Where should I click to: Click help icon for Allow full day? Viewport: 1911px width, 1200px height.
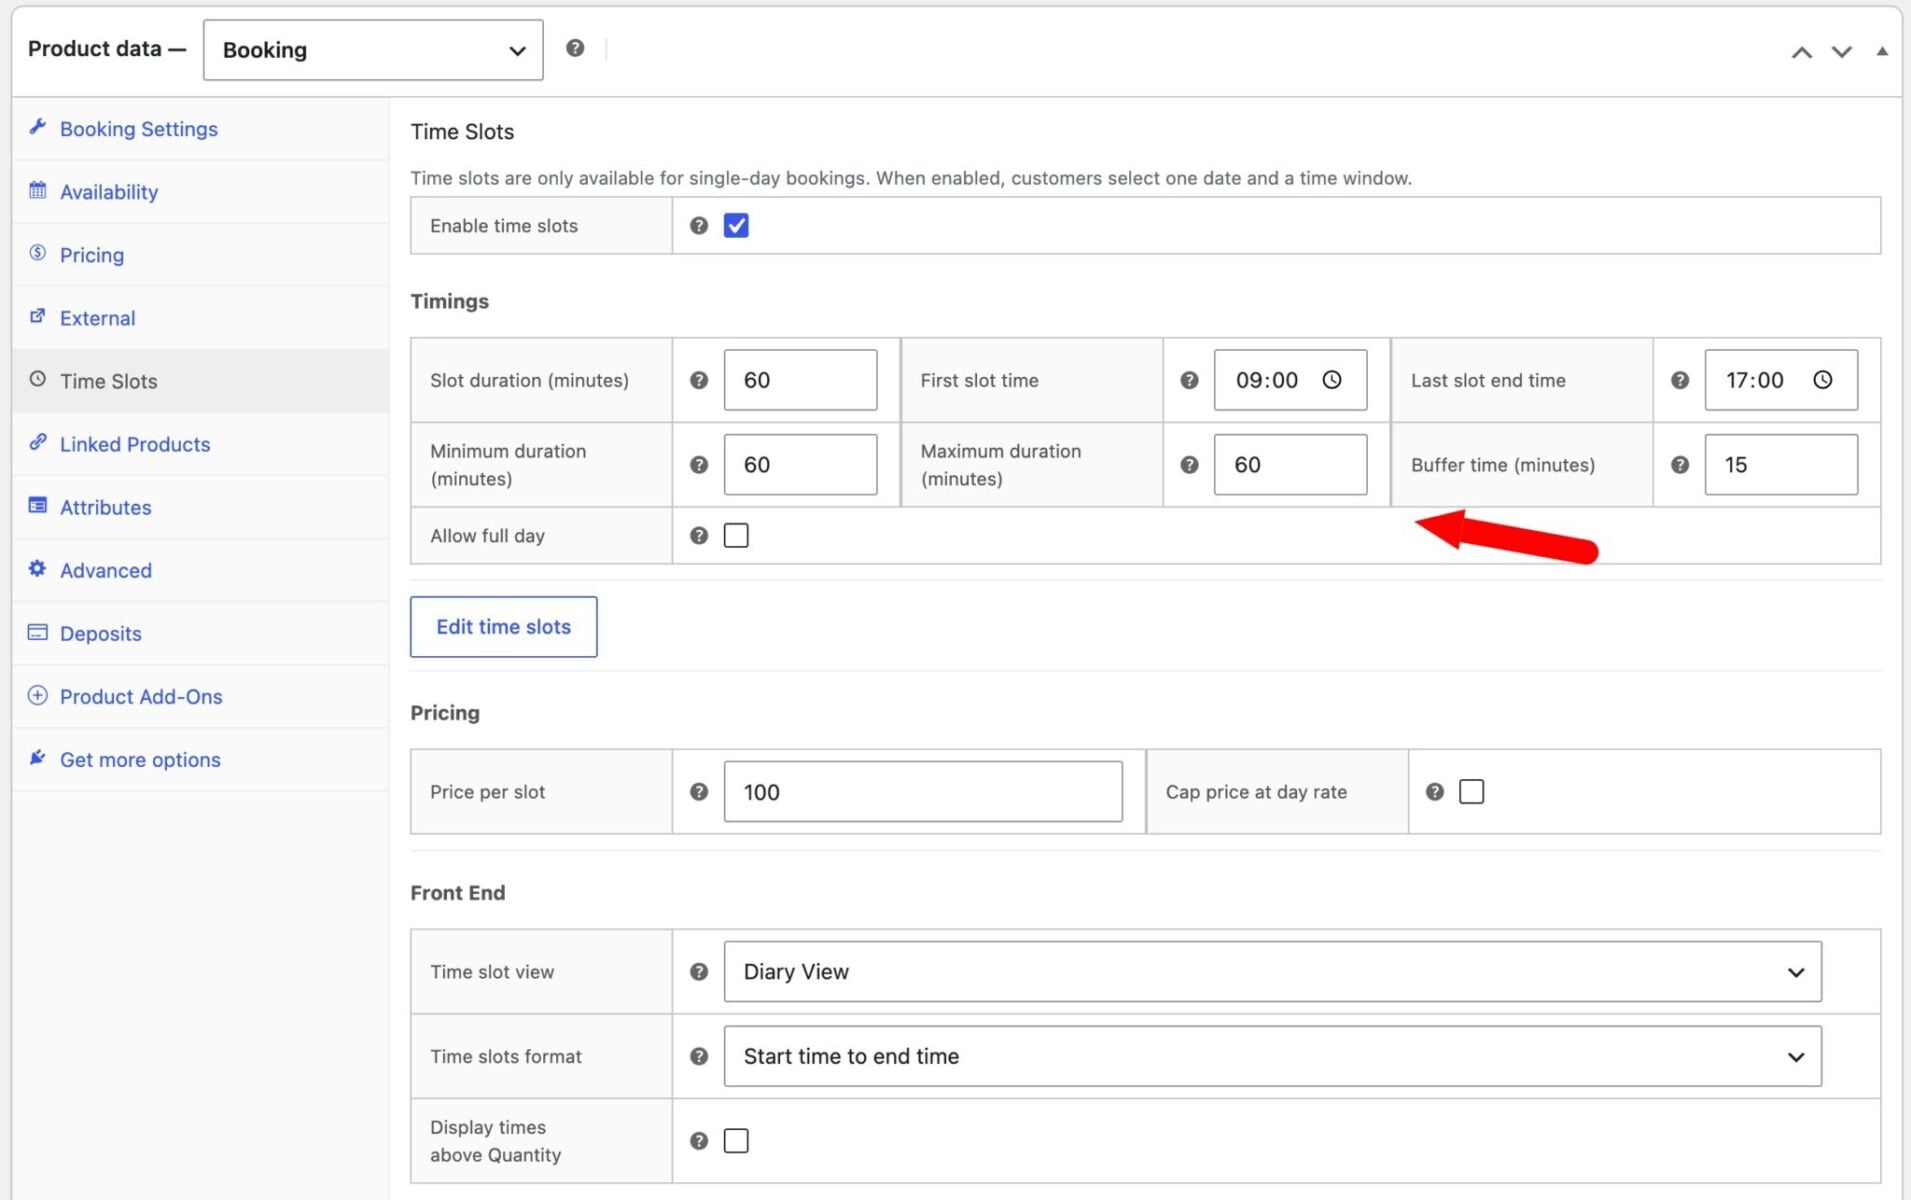pyautogui.click(x=699, y=536)
